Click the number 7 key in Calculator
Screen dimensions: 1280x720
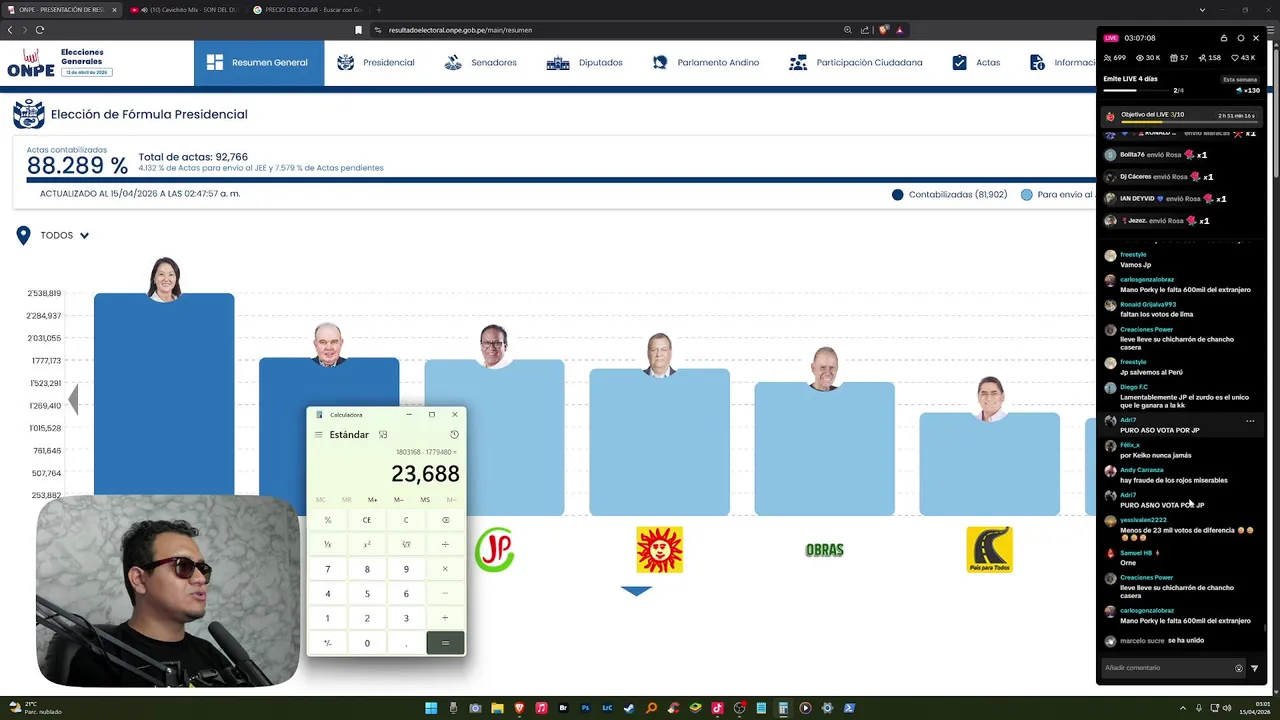[328, 569]
